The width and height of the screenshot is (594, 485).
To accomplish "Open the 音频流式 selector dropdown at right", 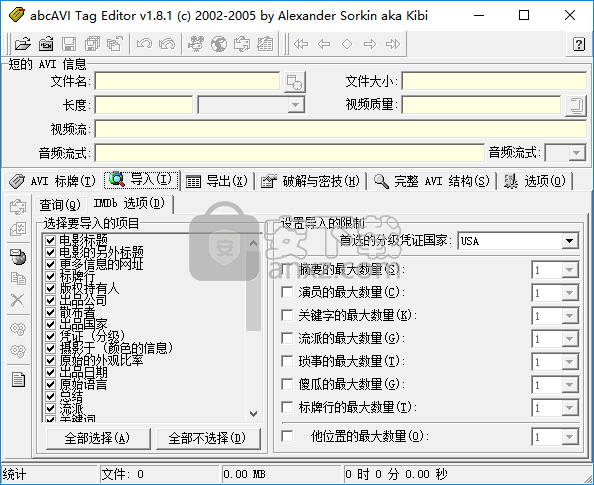I will (x=577, y=153).
